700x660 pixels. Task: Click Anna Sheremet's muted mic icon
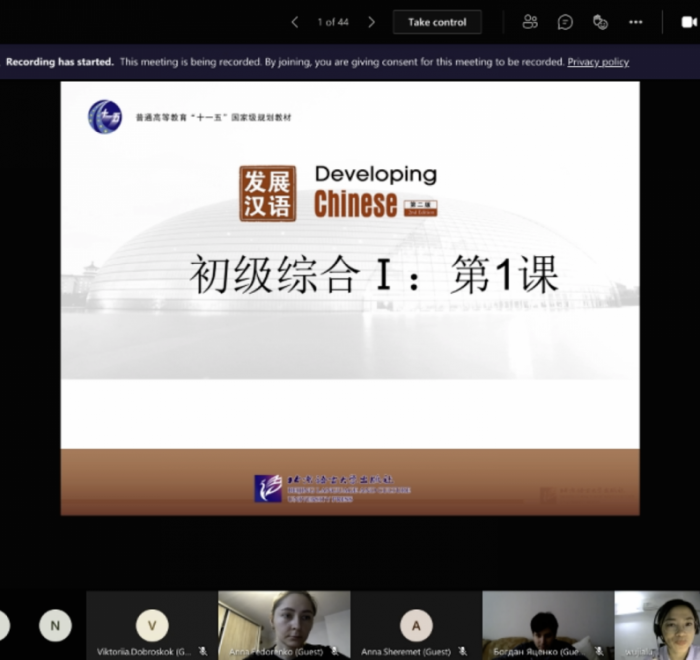pos(463,652)
